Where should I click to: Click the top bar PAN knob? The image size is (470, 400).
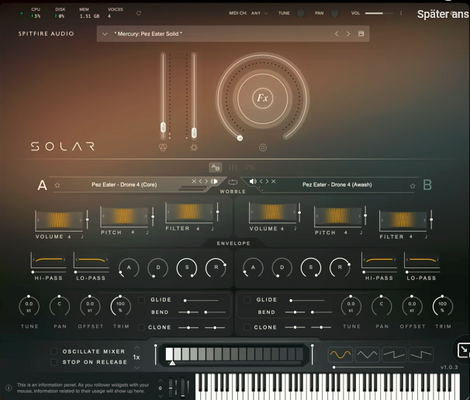335,13
